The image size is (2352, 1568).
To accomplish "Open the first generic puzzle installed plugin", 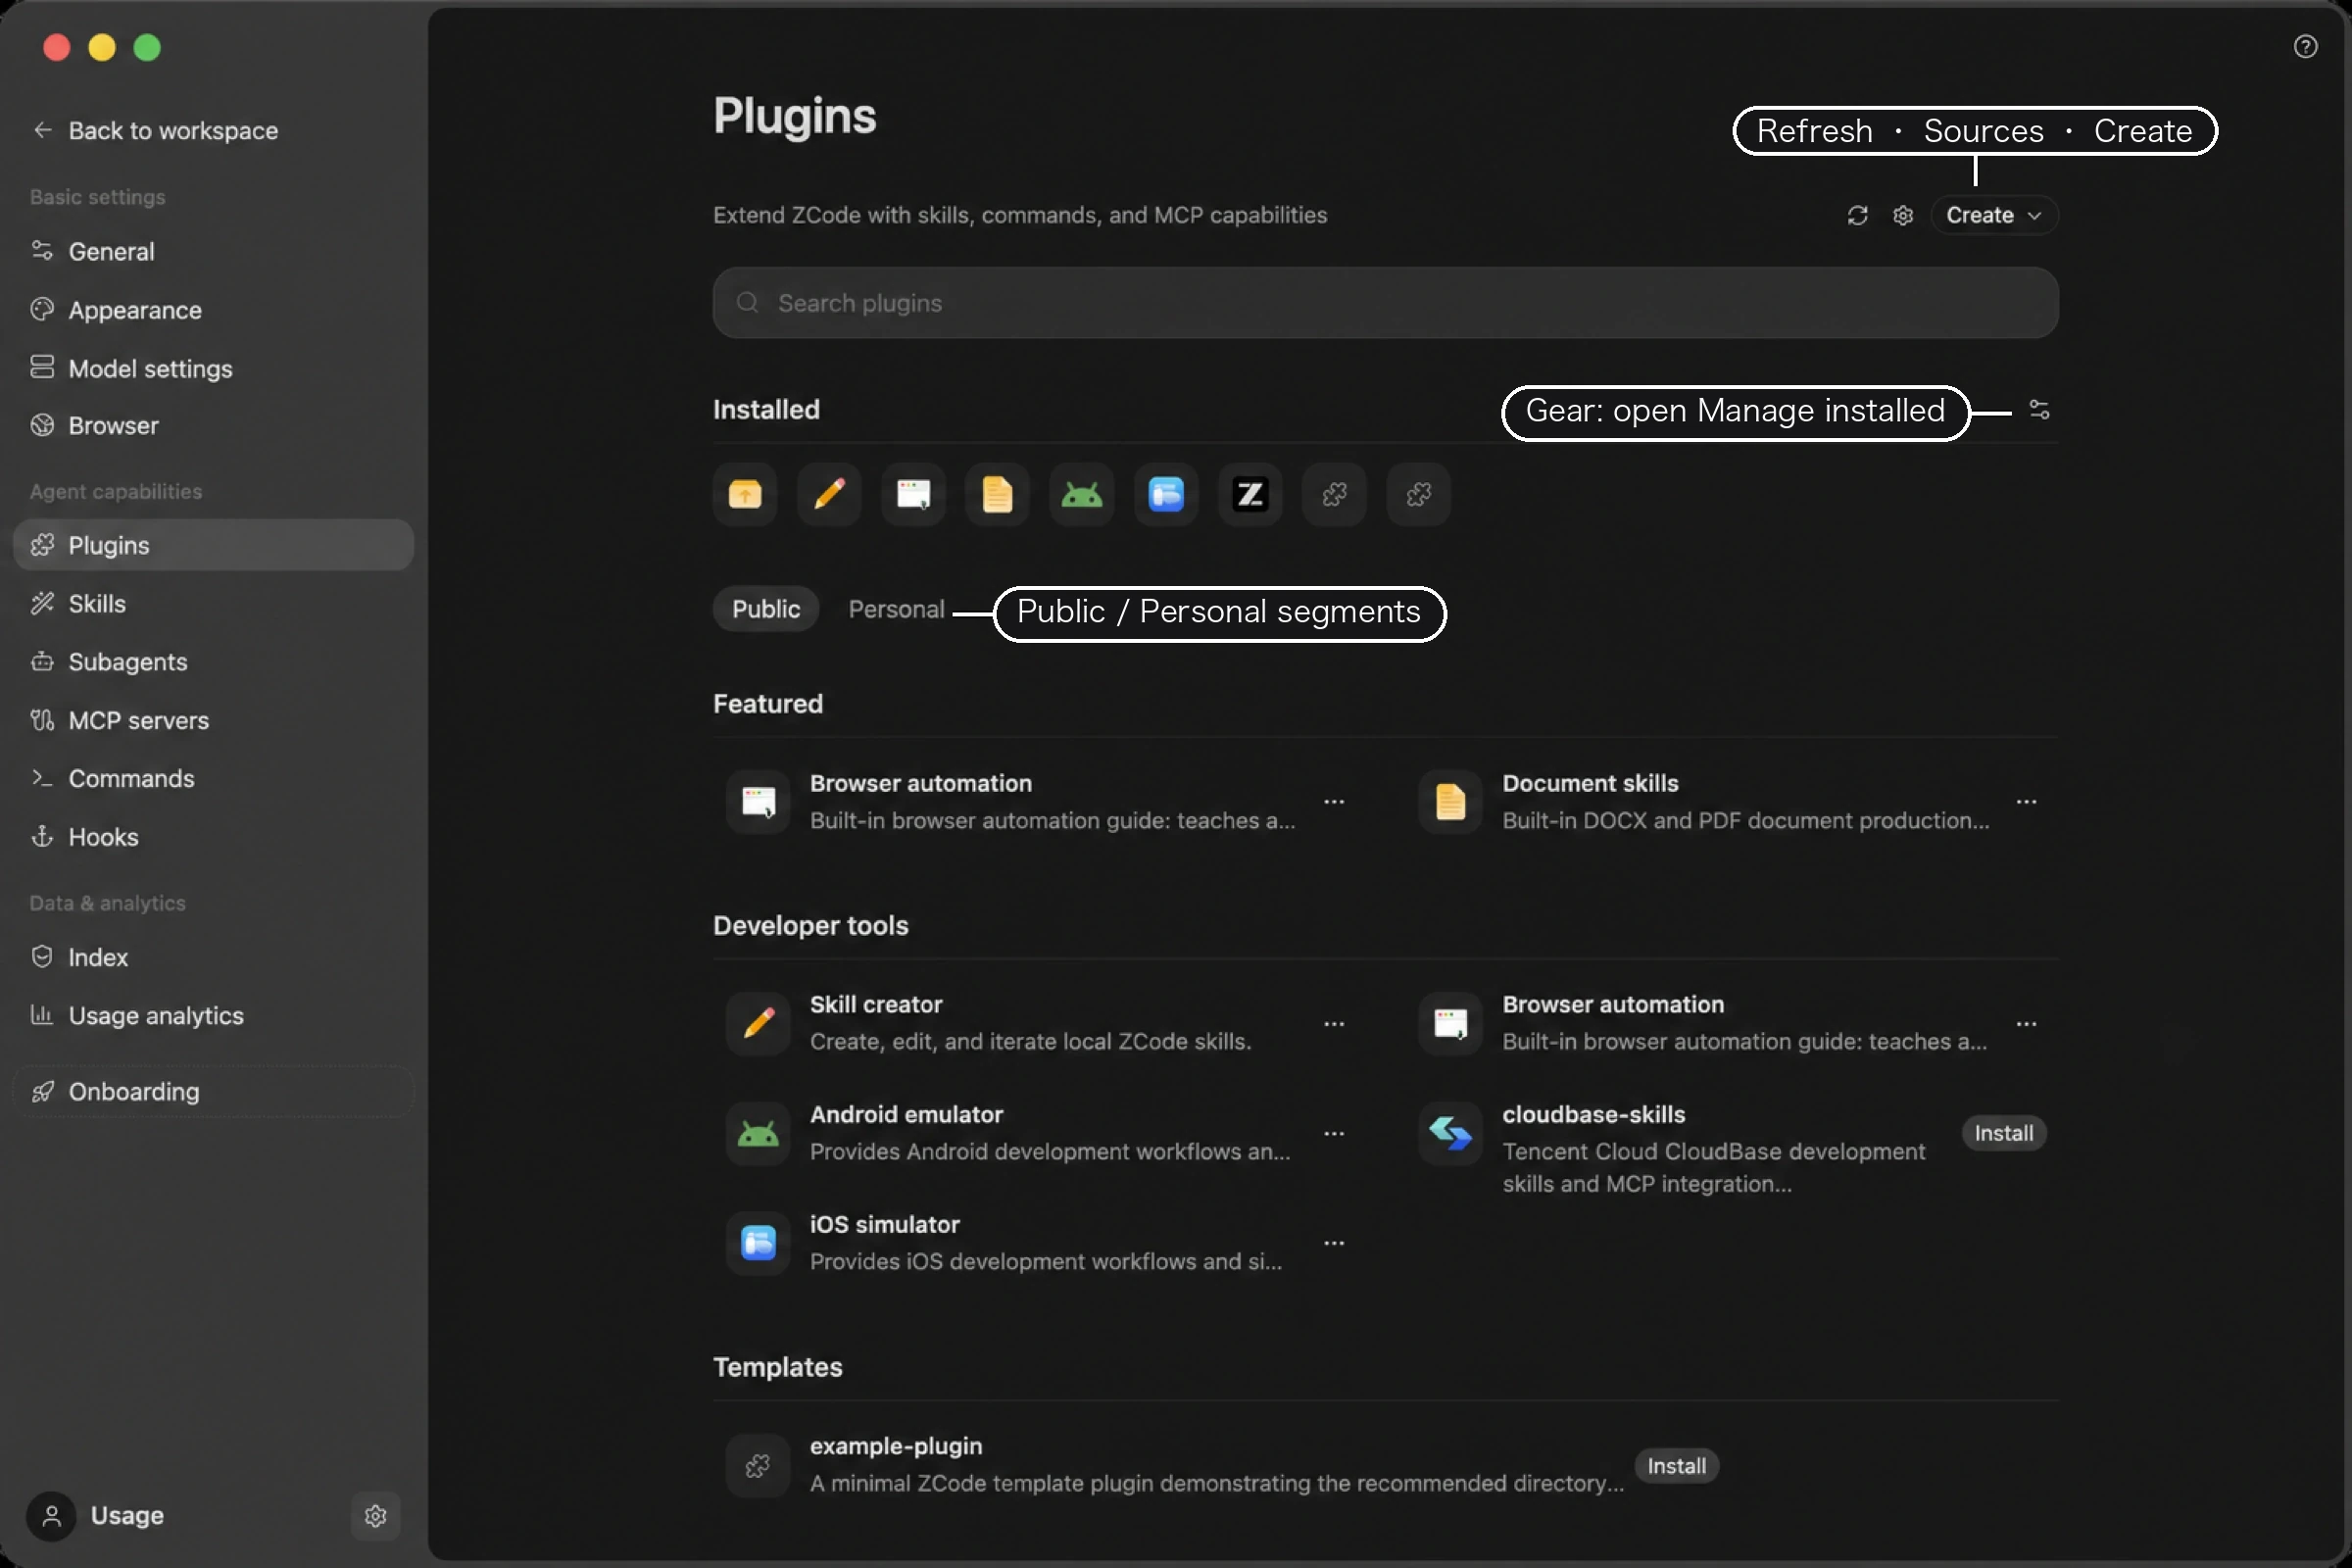I will click(x=1334, y=494).
